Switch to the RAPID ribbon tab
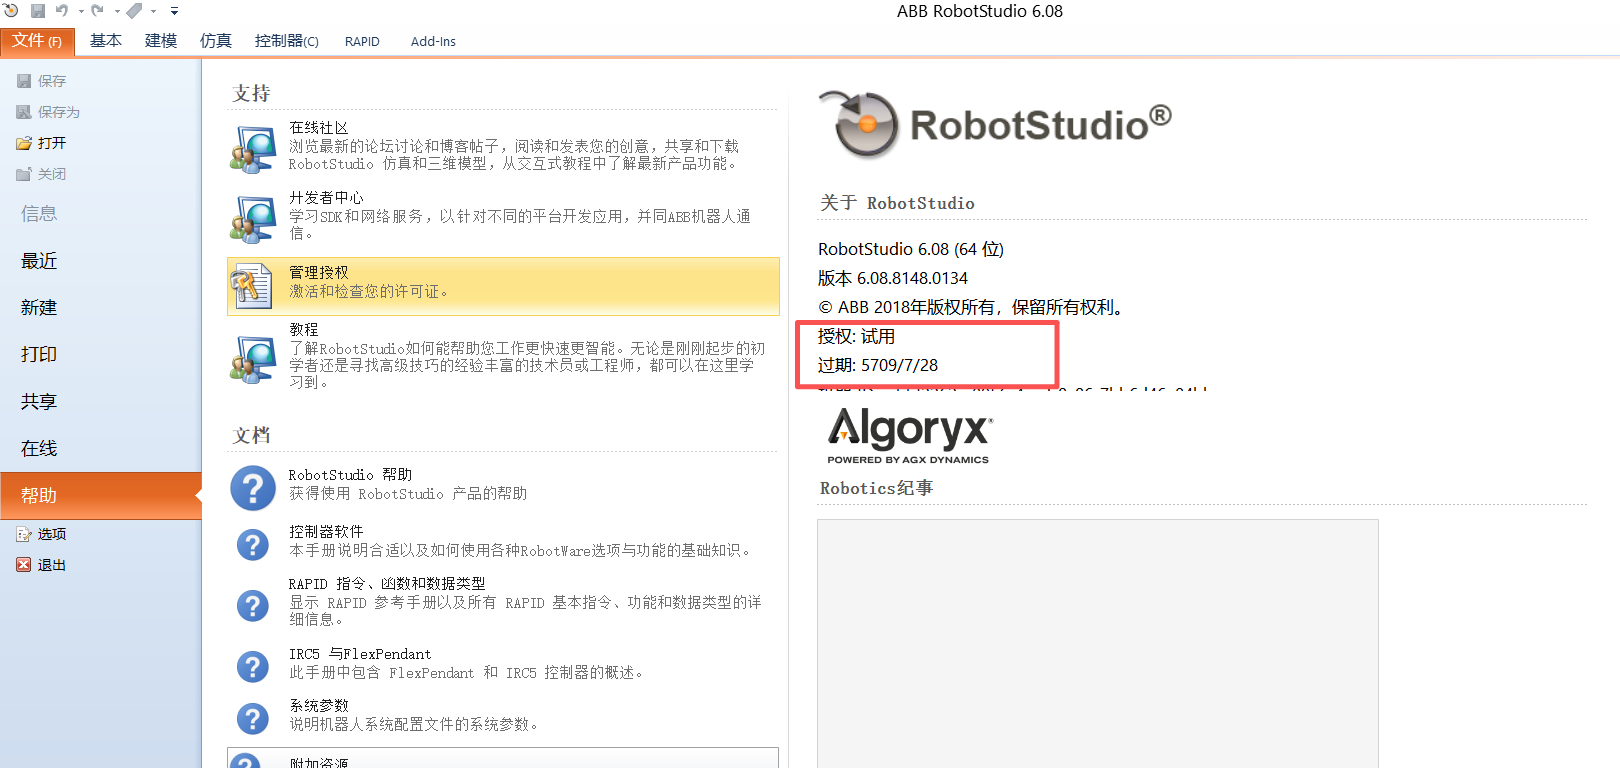Screen dimensions: 1620x768 [x=362, y=41]
